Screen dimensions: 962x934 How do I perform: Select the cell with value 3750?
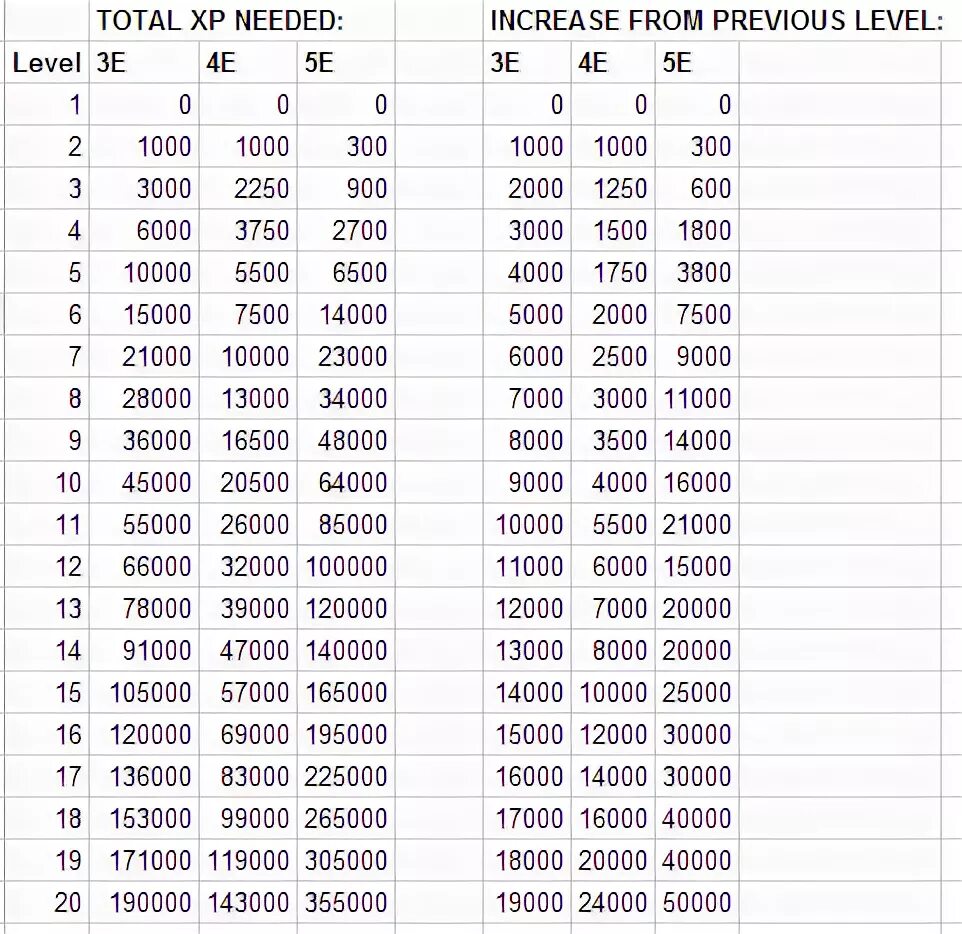248,230
